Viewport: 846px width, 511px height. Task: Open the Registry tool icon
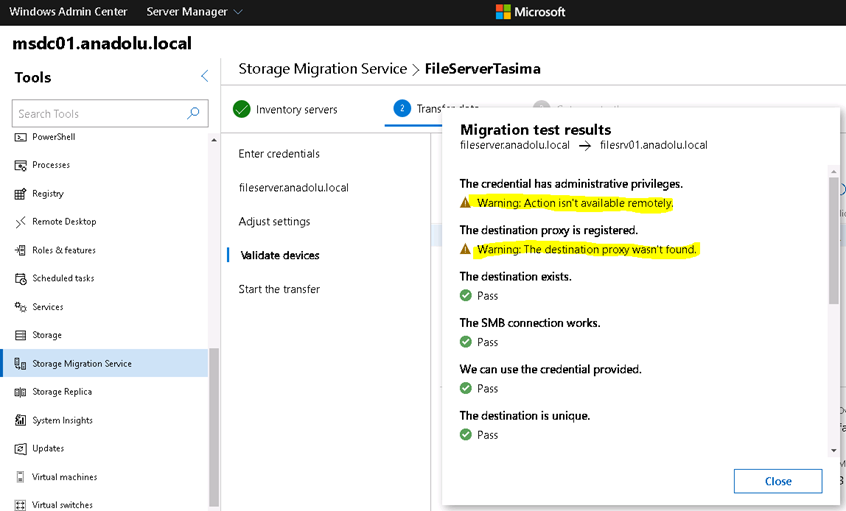pos(21,194)
